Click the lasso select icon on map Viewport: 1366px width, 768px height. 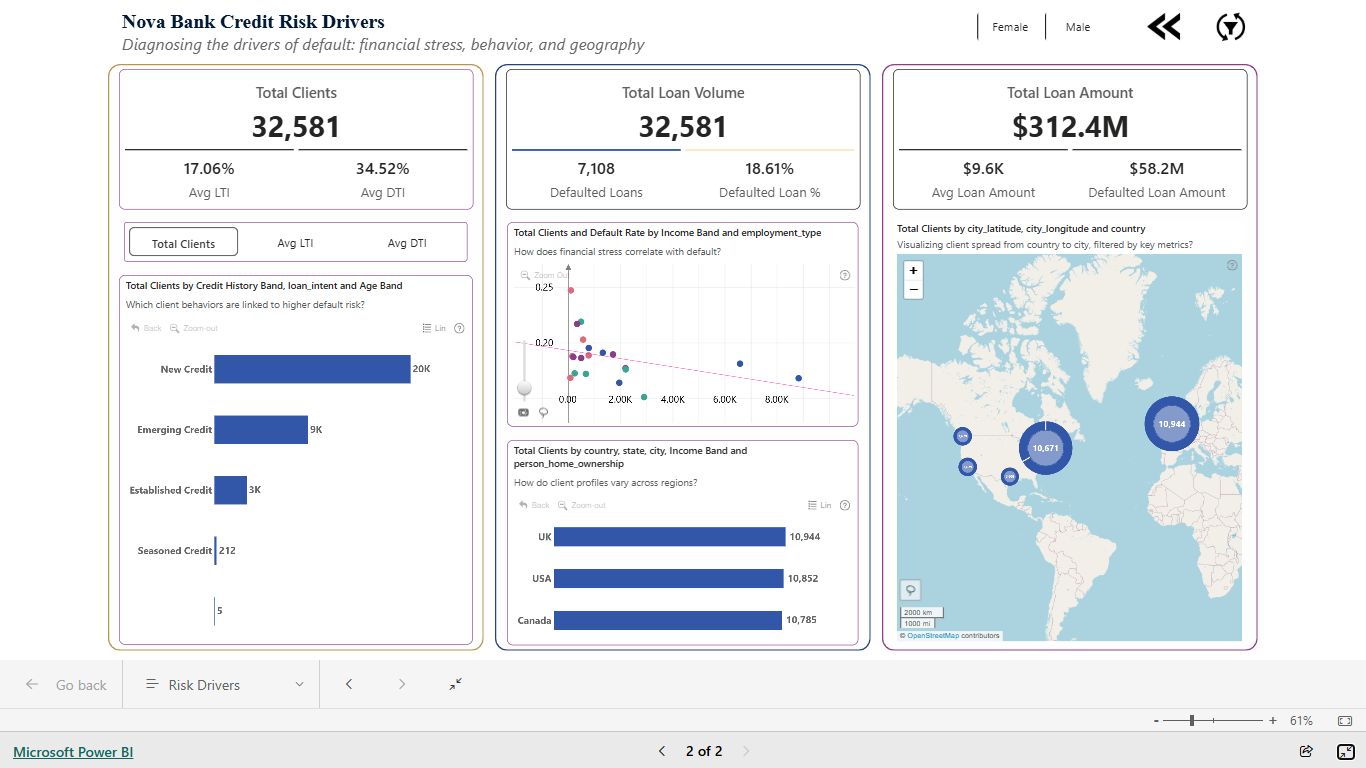pos(910,589)
